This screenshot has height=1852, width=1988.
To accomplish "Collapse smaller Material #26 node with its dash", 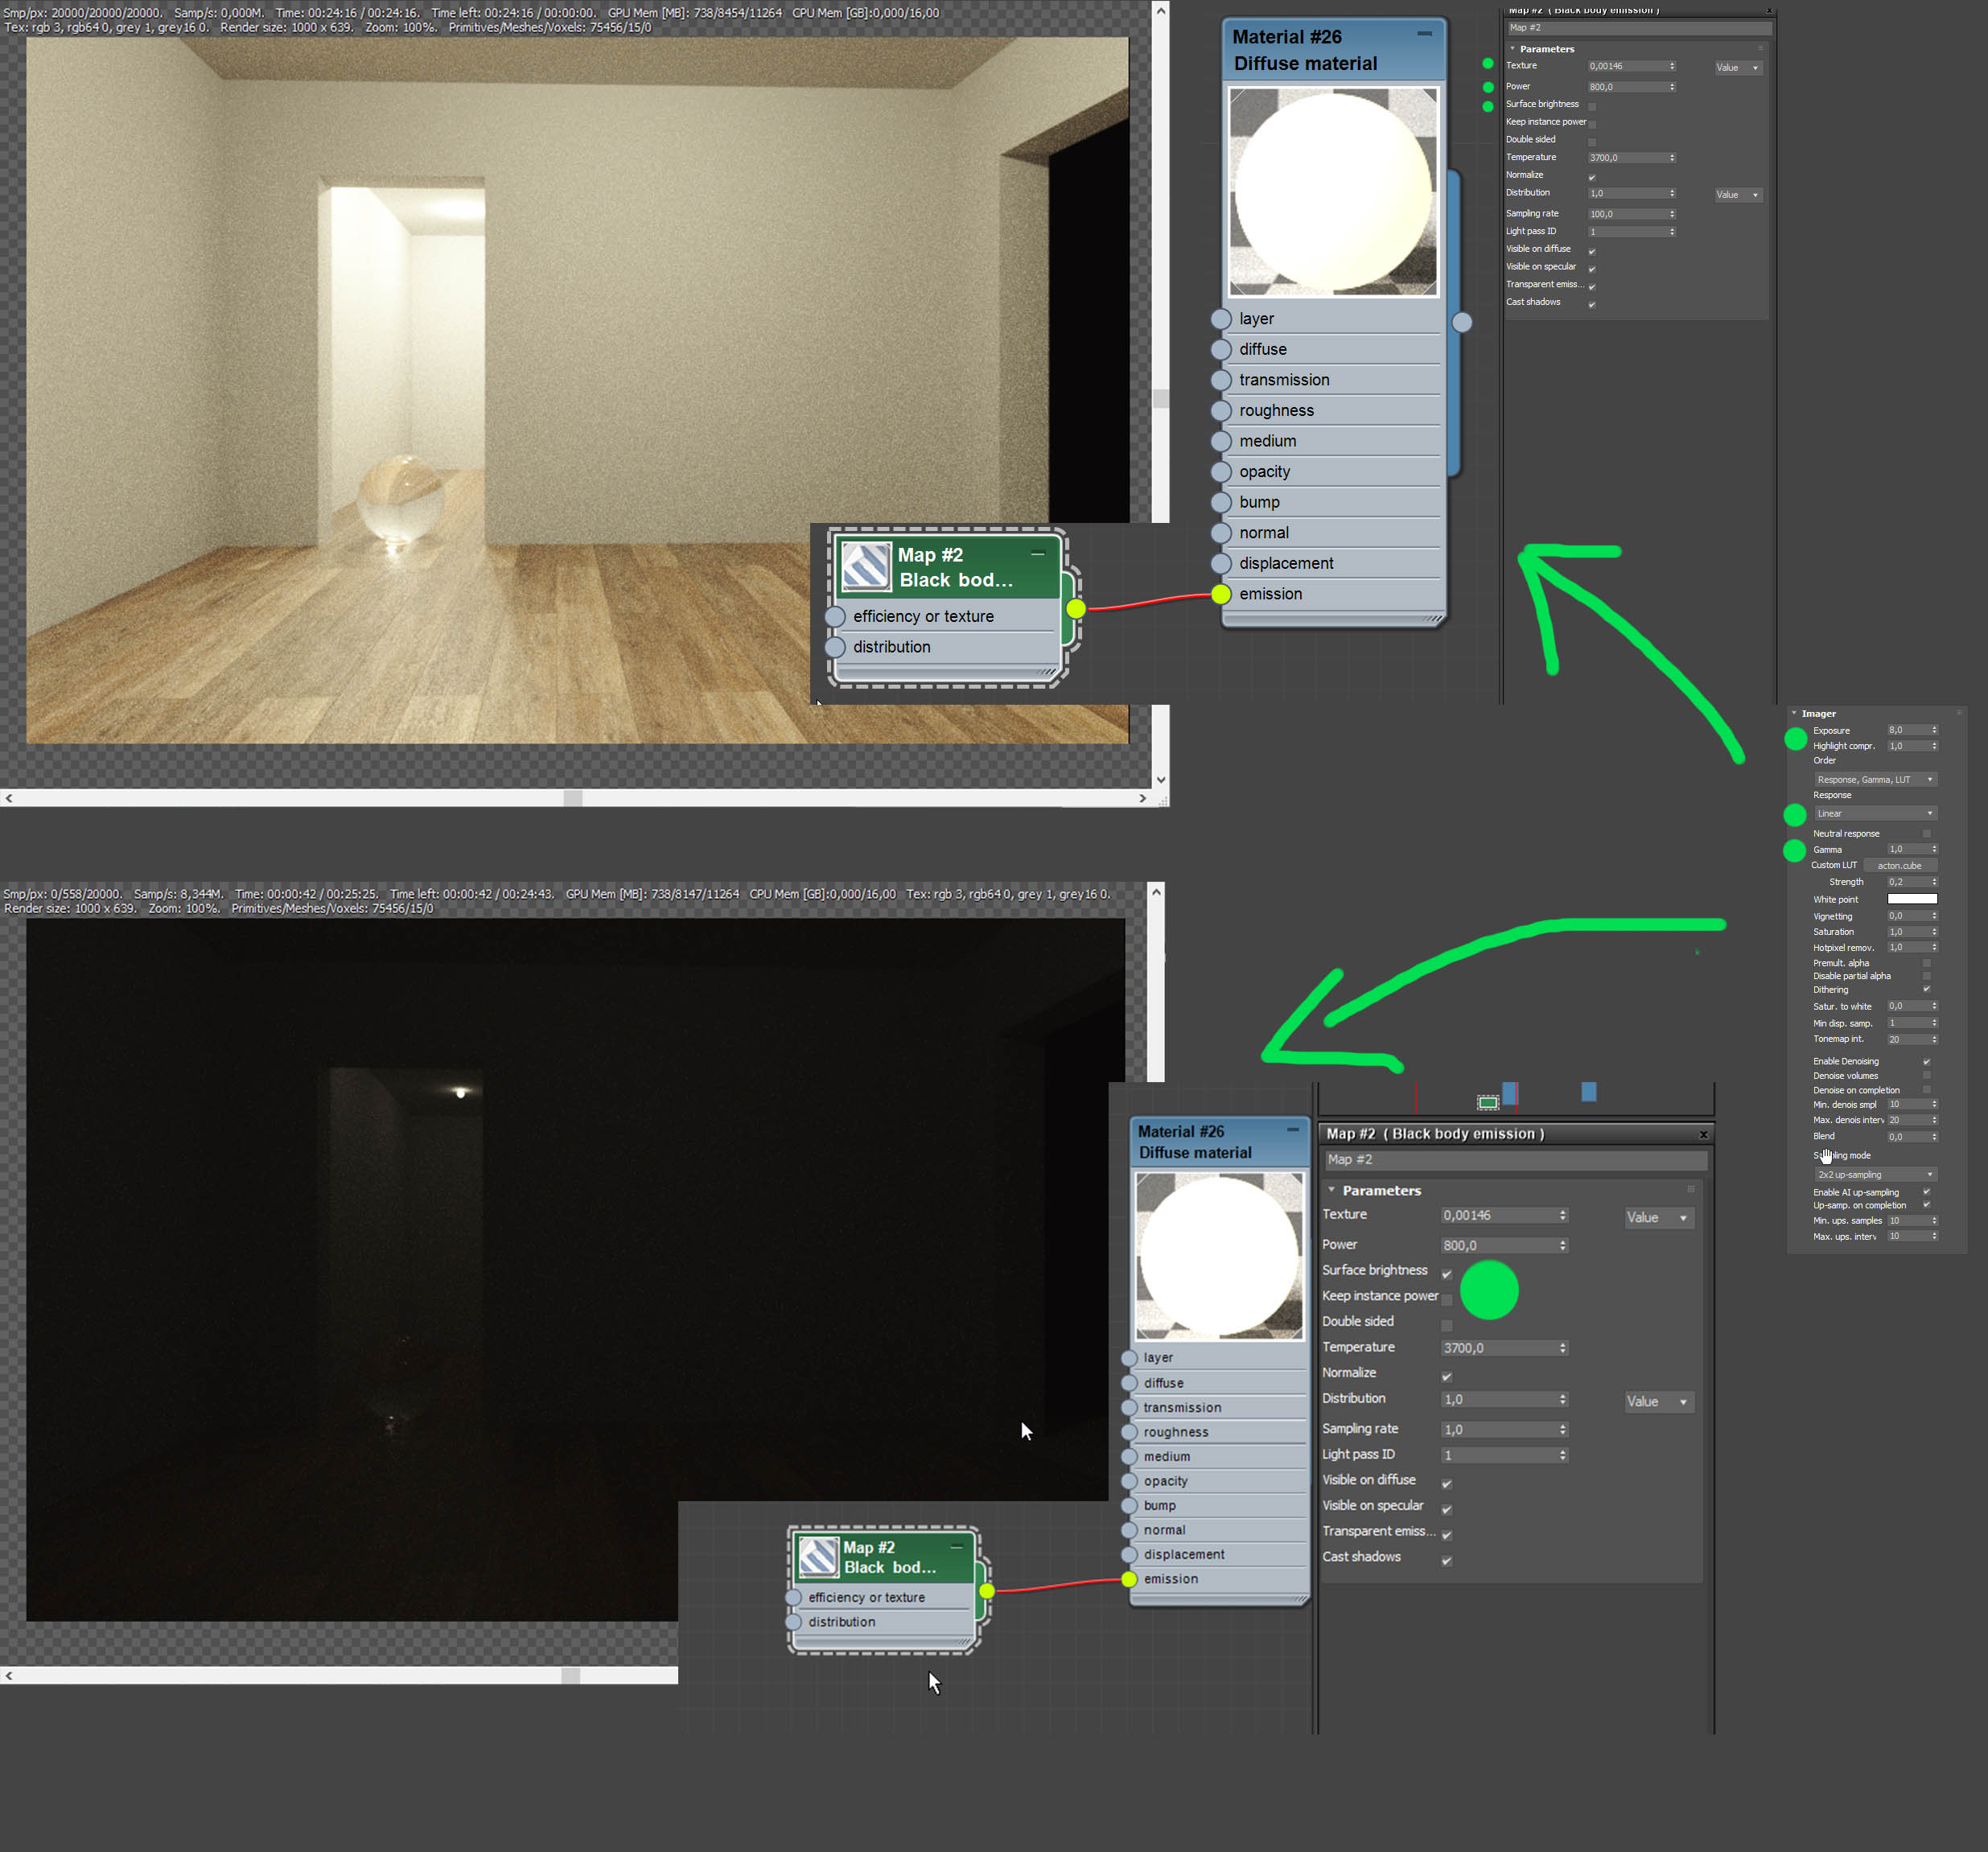I will [1293, 1130].
